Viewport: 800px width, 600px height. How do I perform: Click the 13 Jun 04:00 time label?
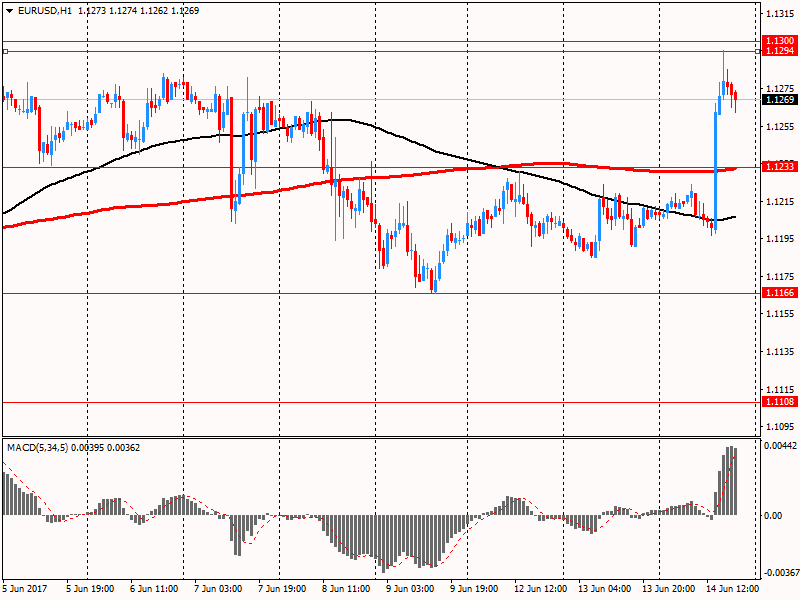[x=605, y=589]
